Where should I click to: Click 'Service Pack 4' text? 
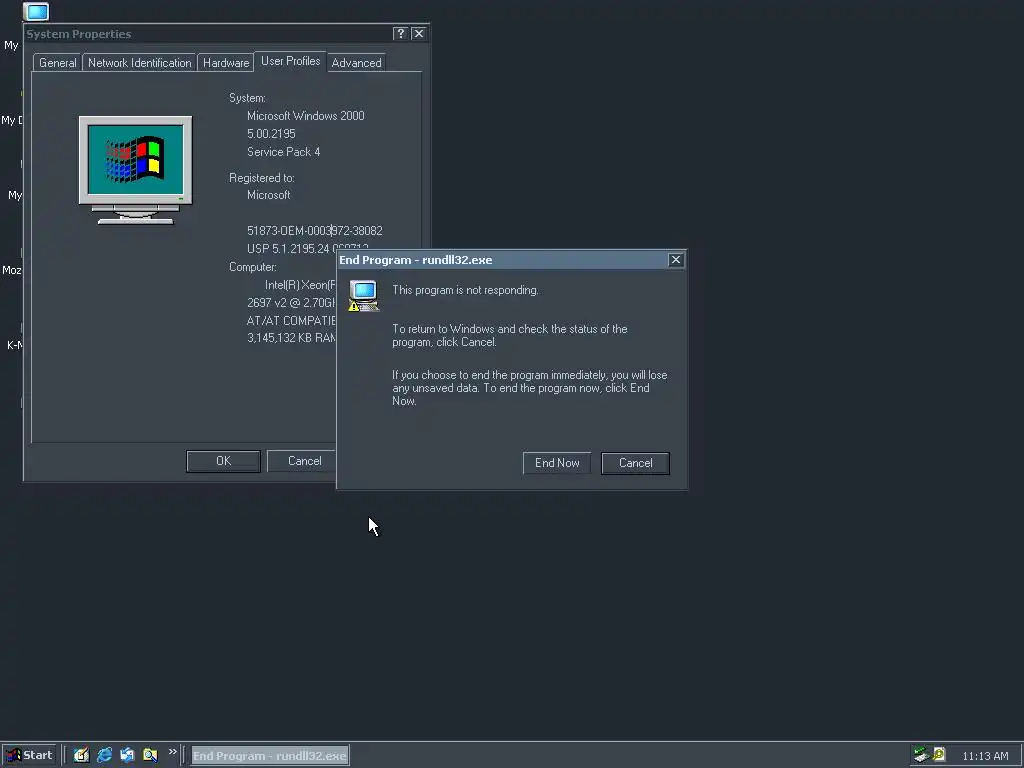[283, 152]
